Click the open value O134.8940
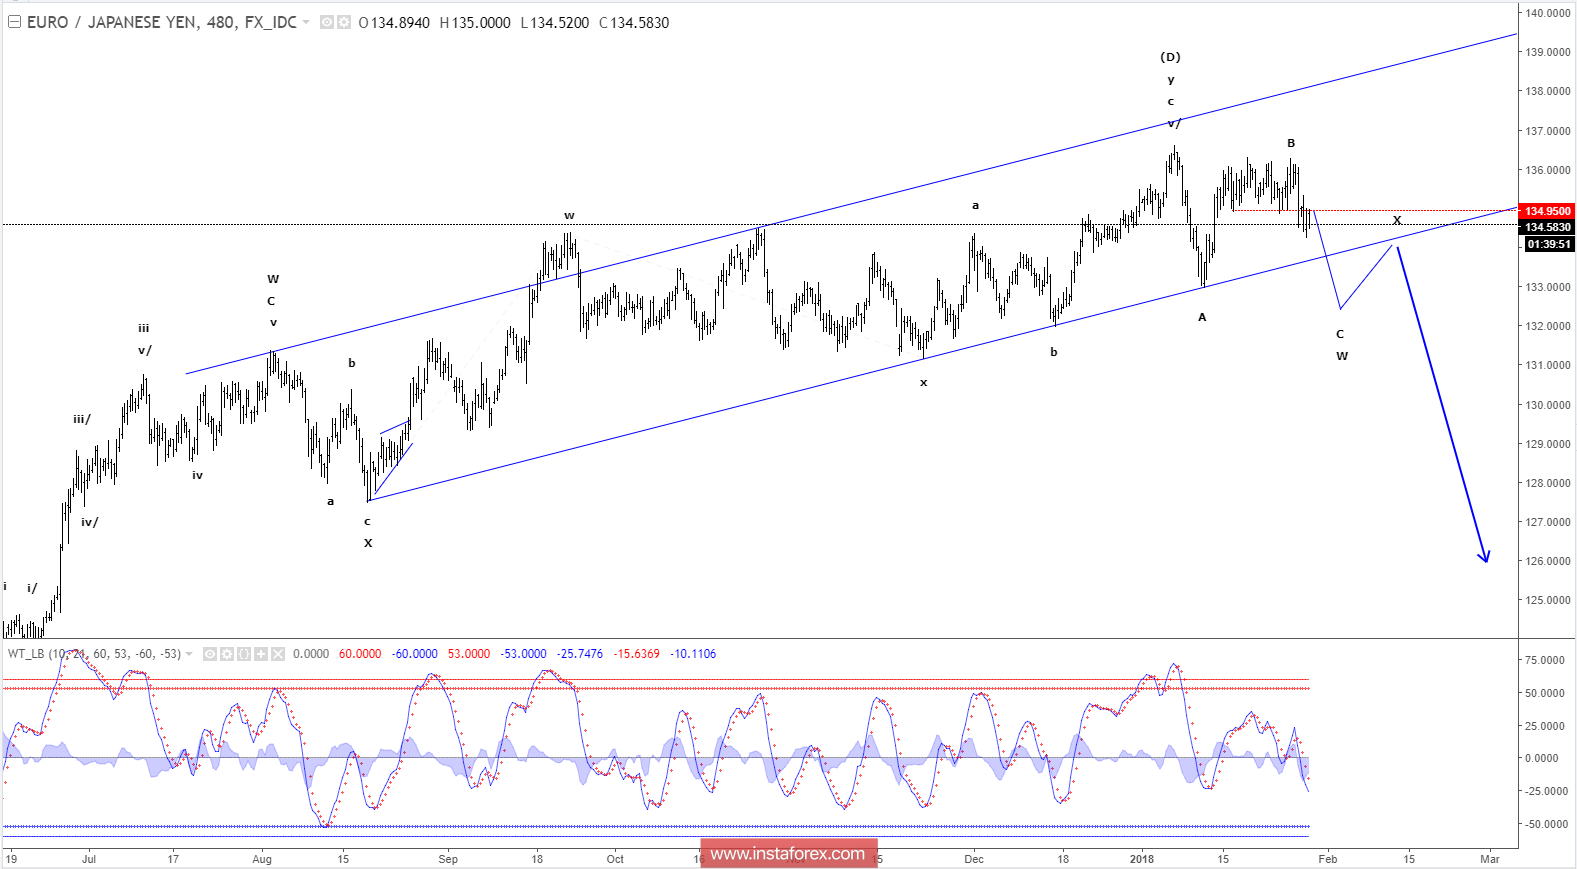 (x=394, y=22)
